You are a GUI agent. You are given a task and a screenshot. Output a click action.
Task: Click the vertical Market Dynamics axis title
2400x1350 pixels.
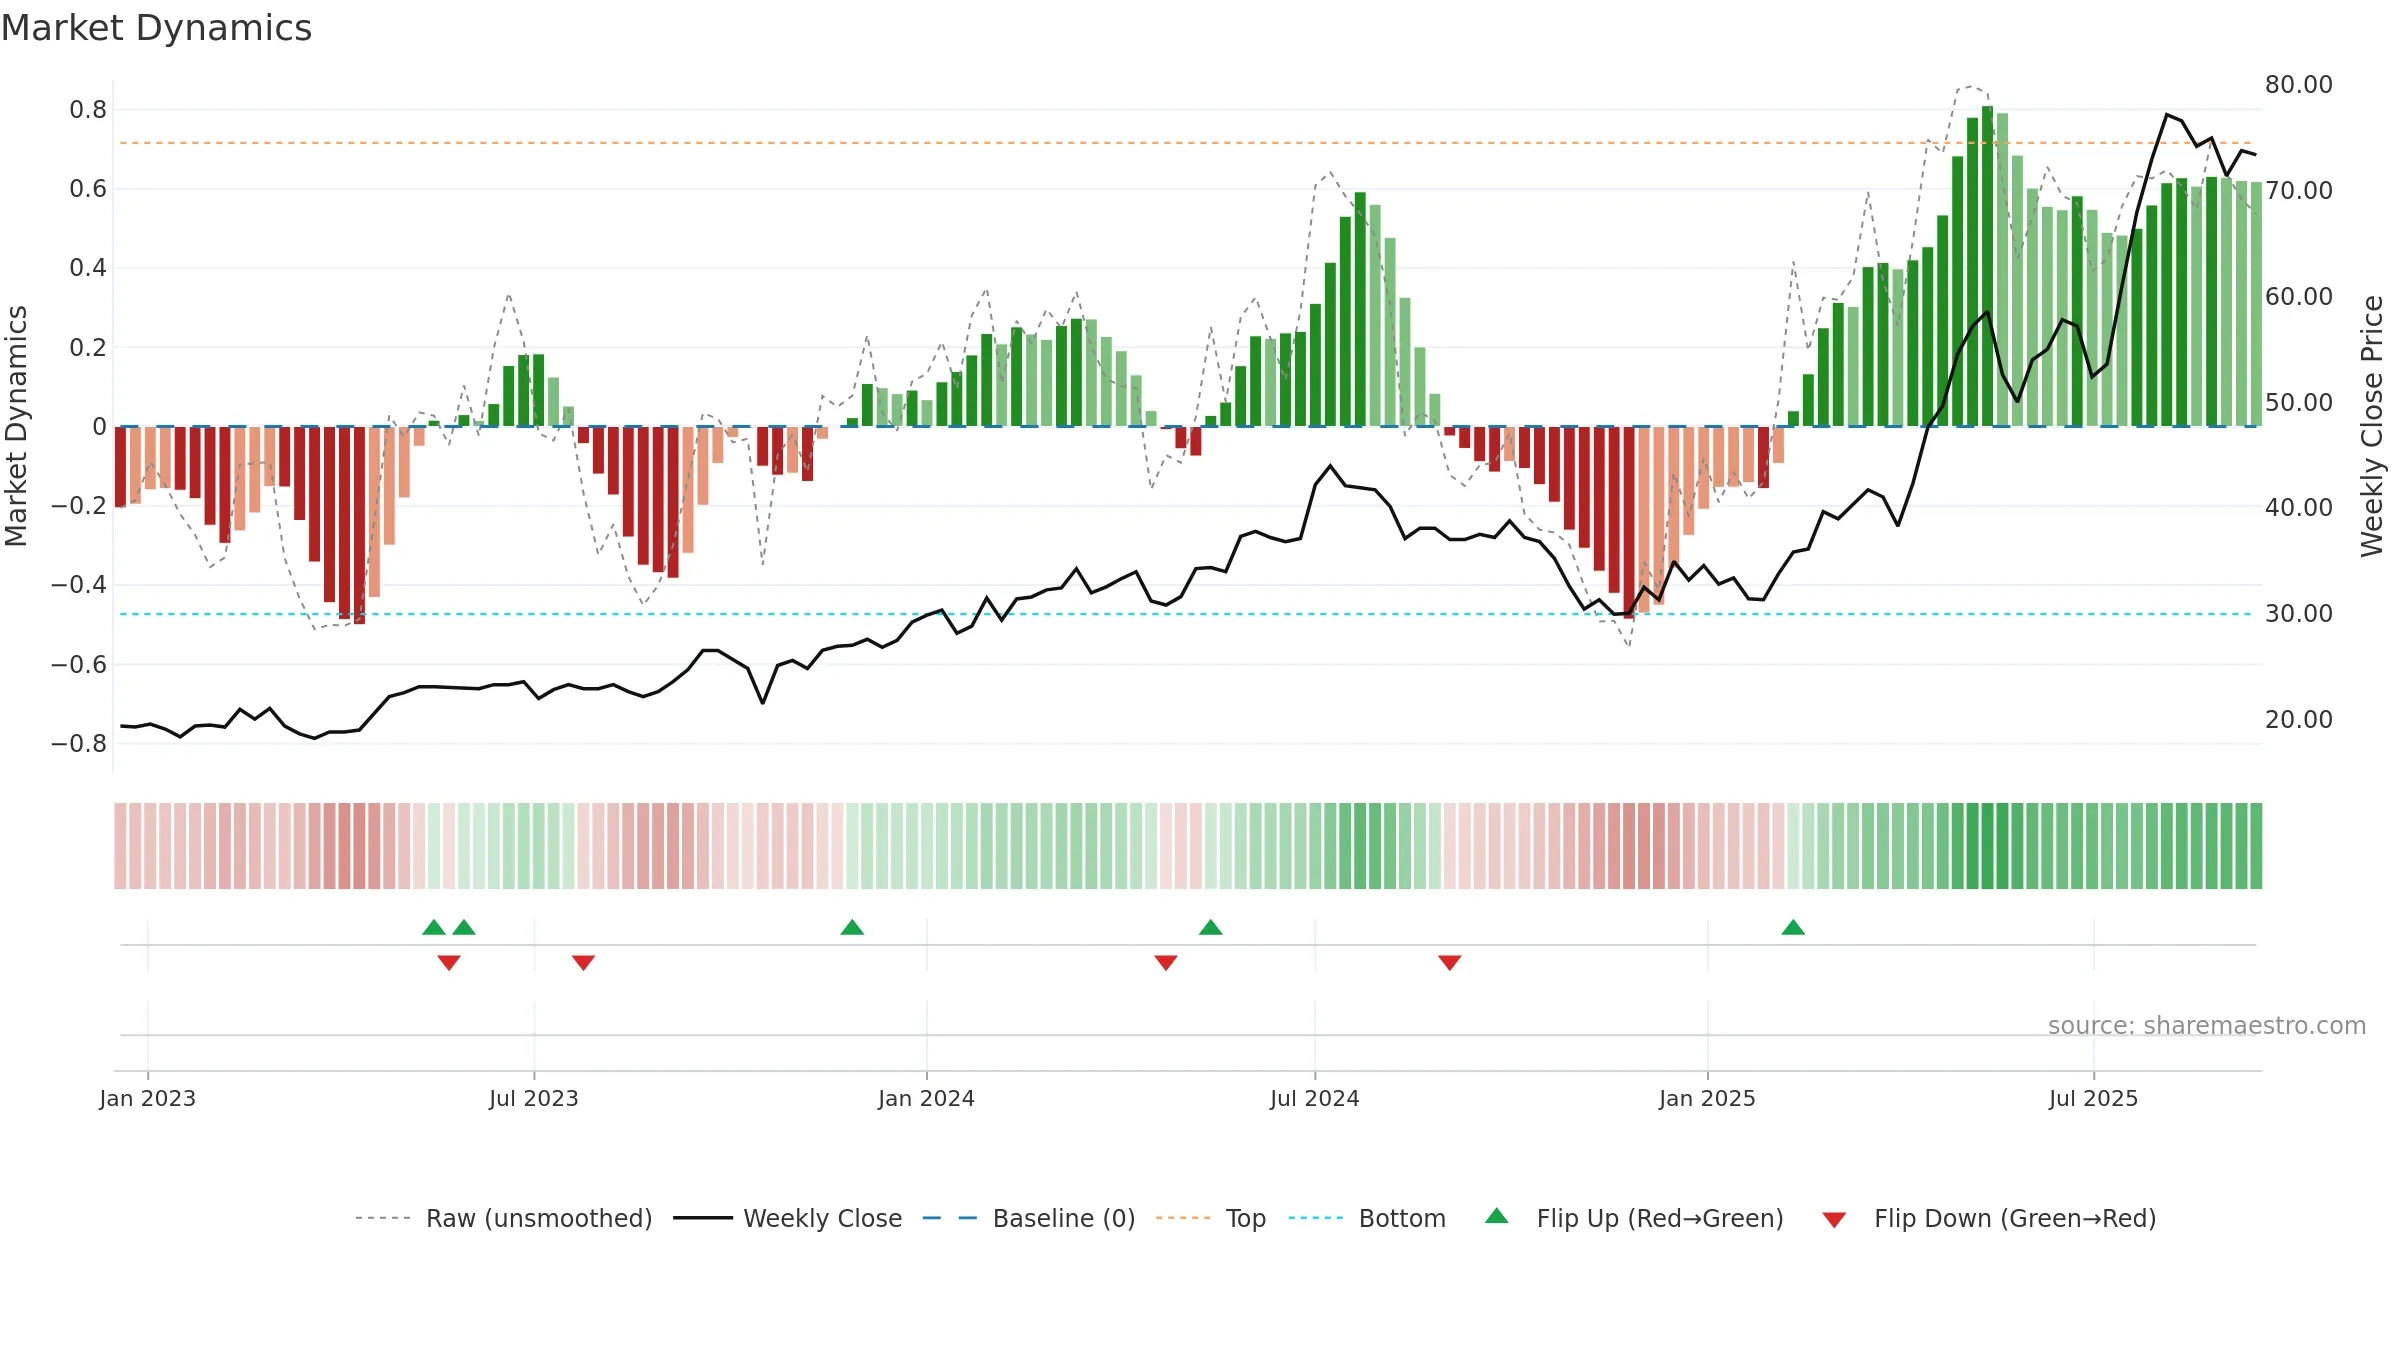click(x=16, y=426)
